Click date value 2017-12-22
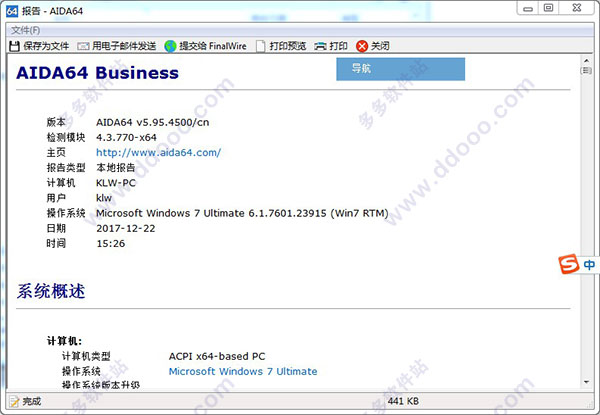This screenshot has width=600, height=415. pyautogui.click(x=126, y=228)
